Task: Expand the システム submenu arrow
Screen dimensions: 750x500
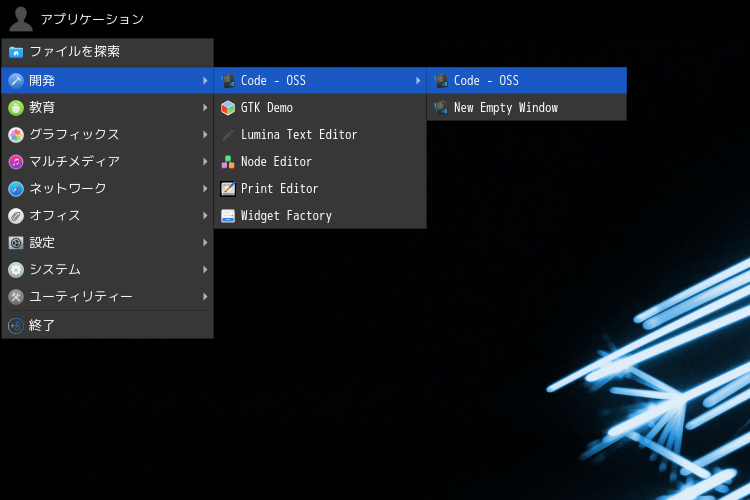Action: [x=205, y=270]
